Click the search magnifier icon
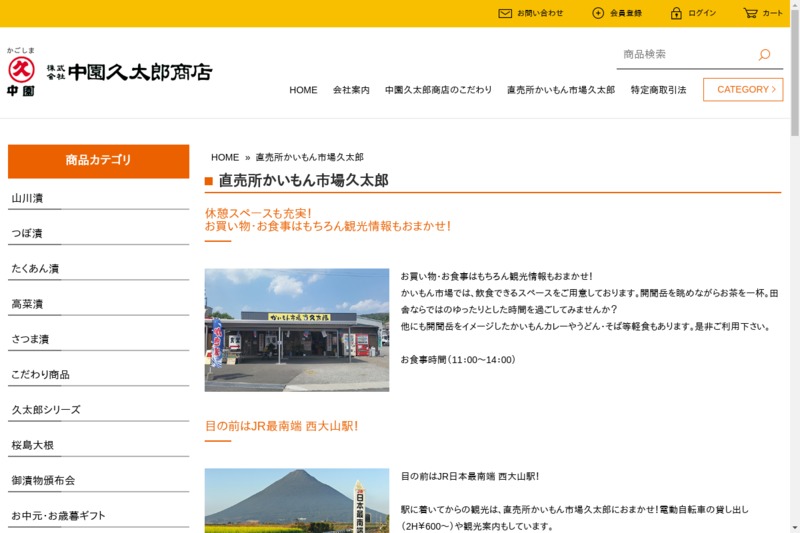The height and width of the screenshot is (533, 800). (x=764, y=55)
